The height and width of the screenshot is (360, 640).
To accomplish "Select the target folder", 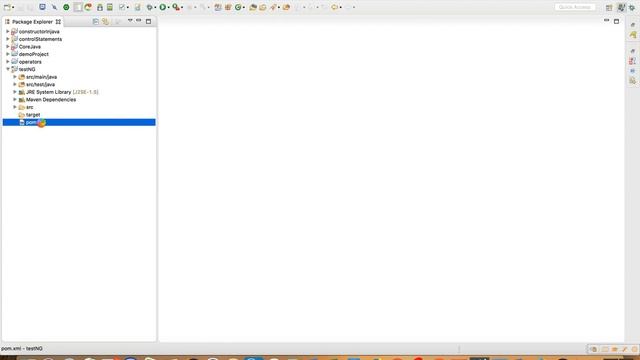I will coord(33,115).
